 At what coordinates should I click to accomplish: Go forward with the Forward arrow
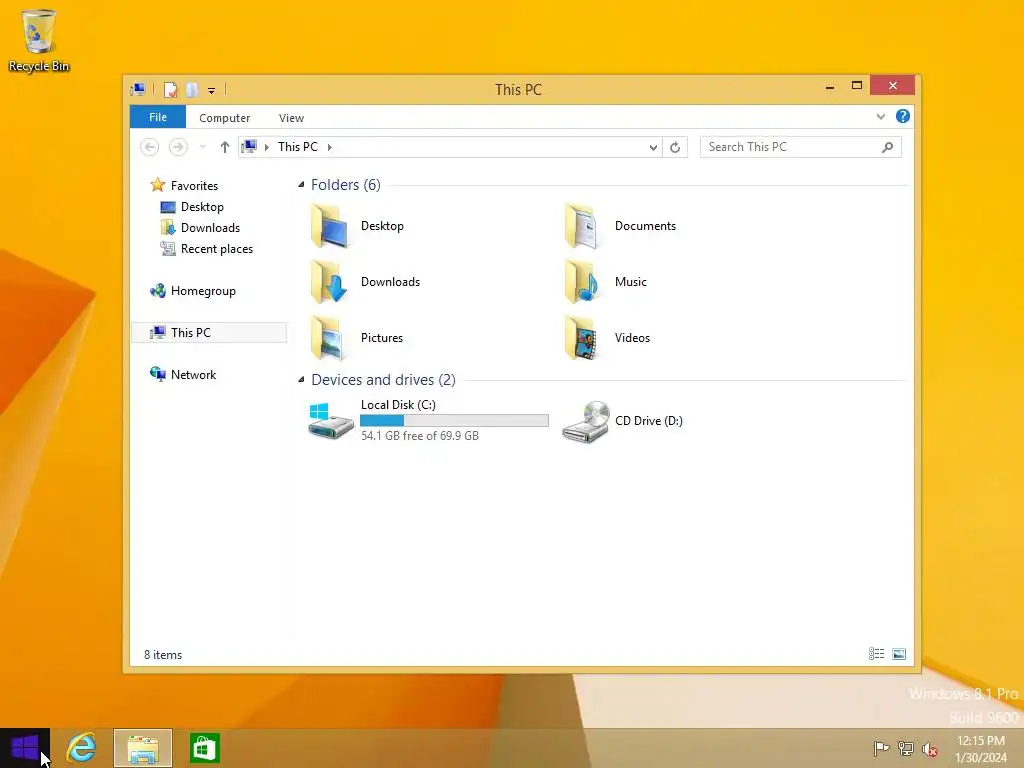click(x=178, y=147)
